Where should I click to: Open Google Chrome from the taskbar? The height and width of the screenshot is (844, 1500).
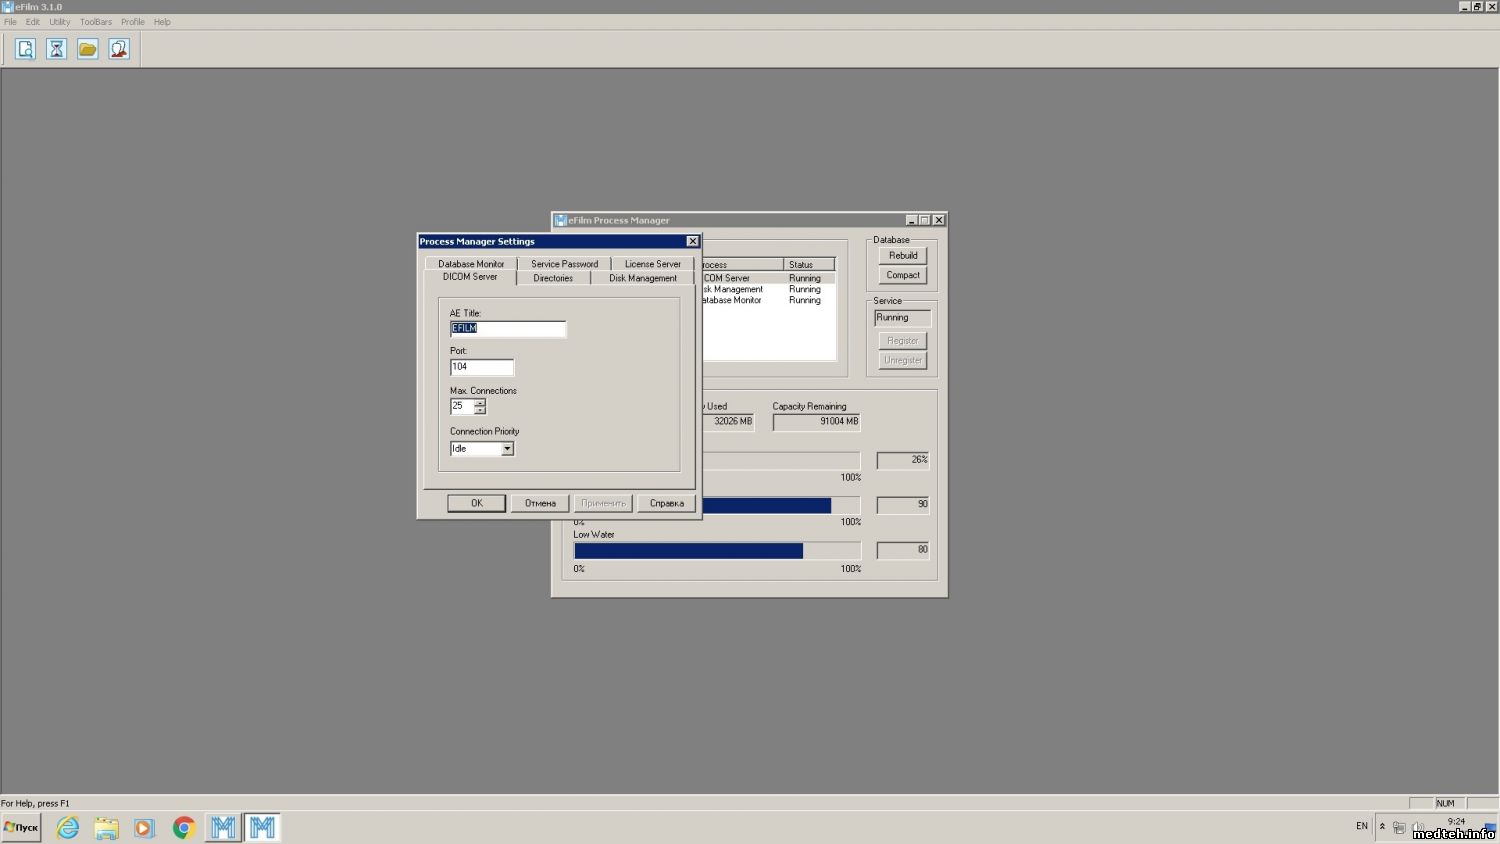183,827
